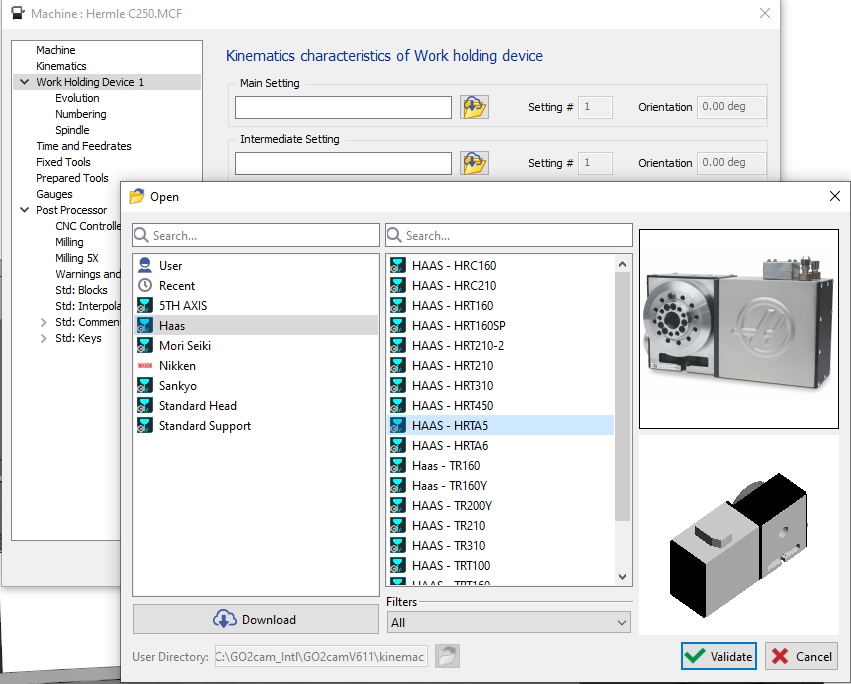Open the Filters dropdown set to All
This screenshot has width=851, height=684.
coord(508,623)
